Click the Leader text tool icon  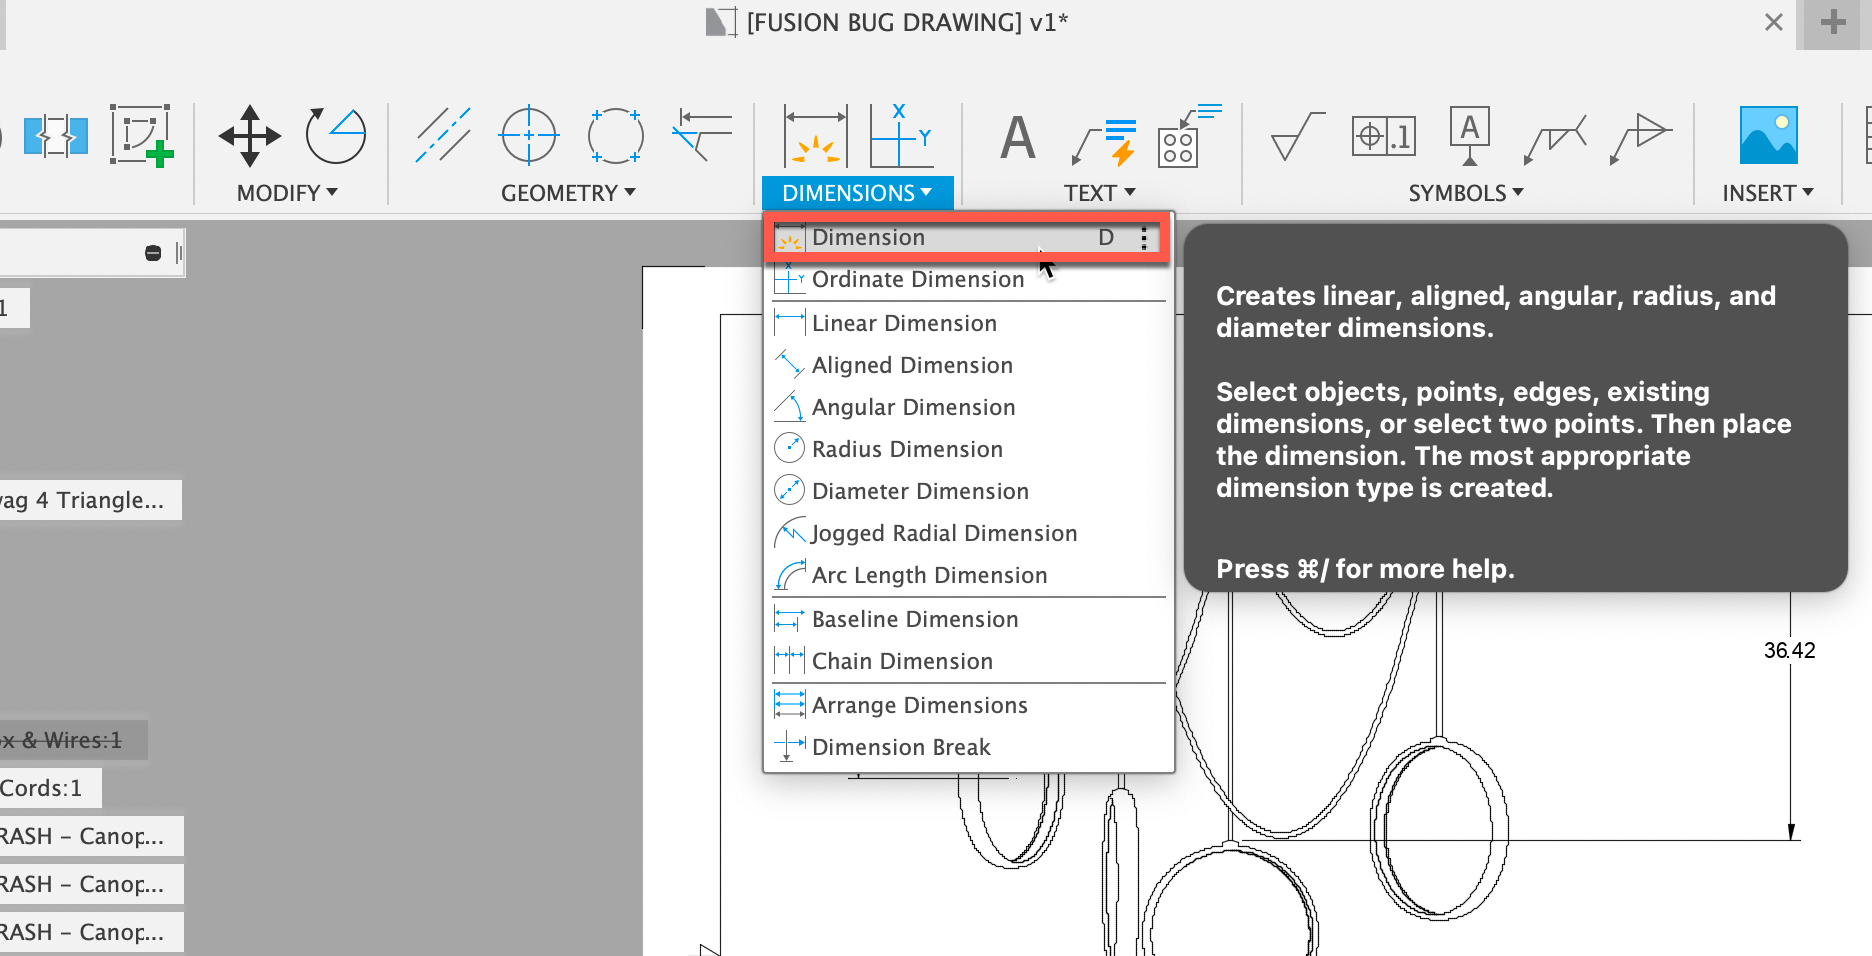pyautogui.click(x=1104, y=141)
